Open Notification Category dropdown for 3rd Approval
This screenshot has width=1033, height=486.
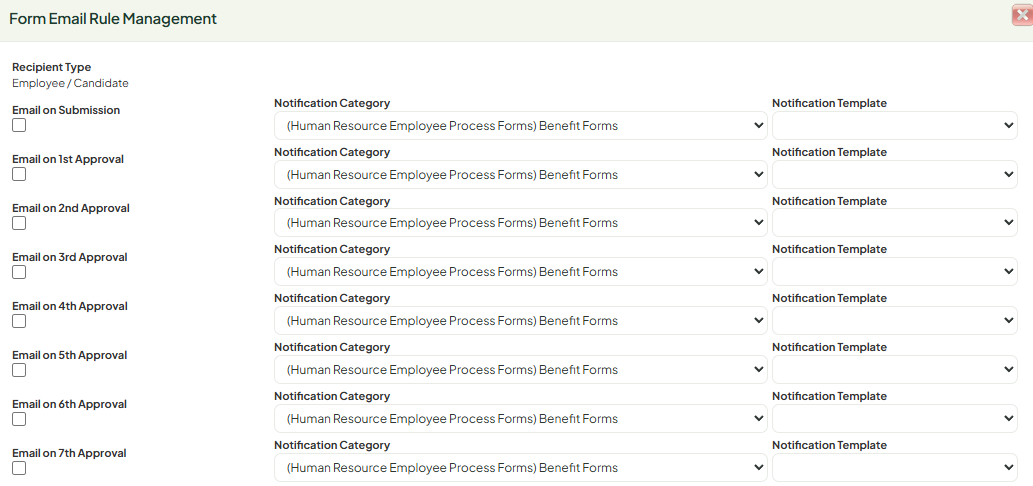(x=520, y=271)
